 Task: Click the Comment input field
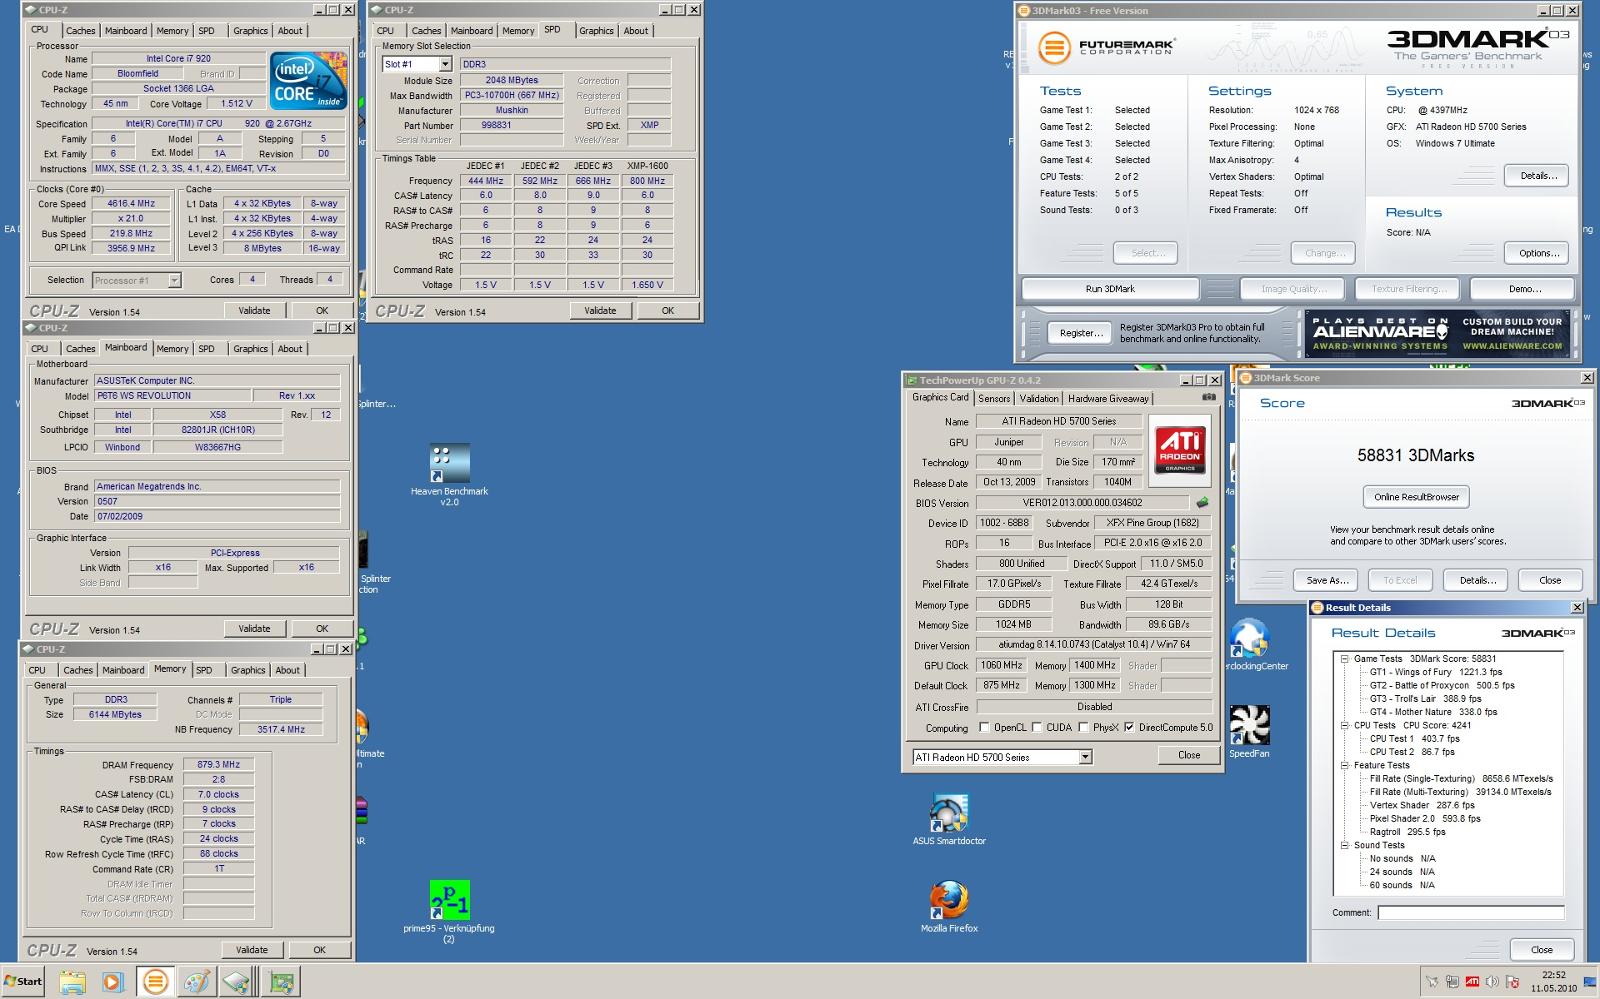[1470, 912]
